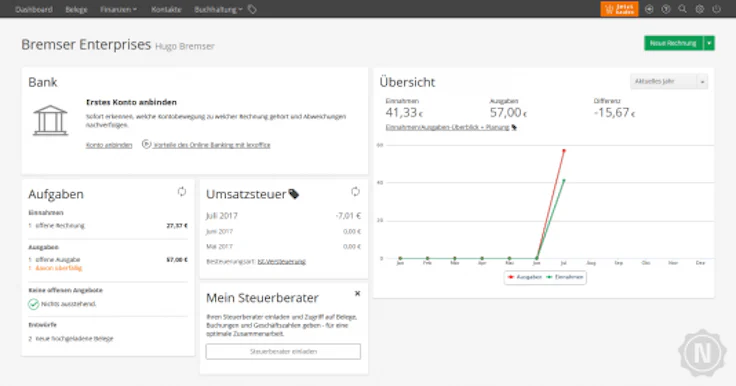The height and width of the screenshot is (386, 736).
Task: Click the tag icon in top navigation
Action: [252, 9]
